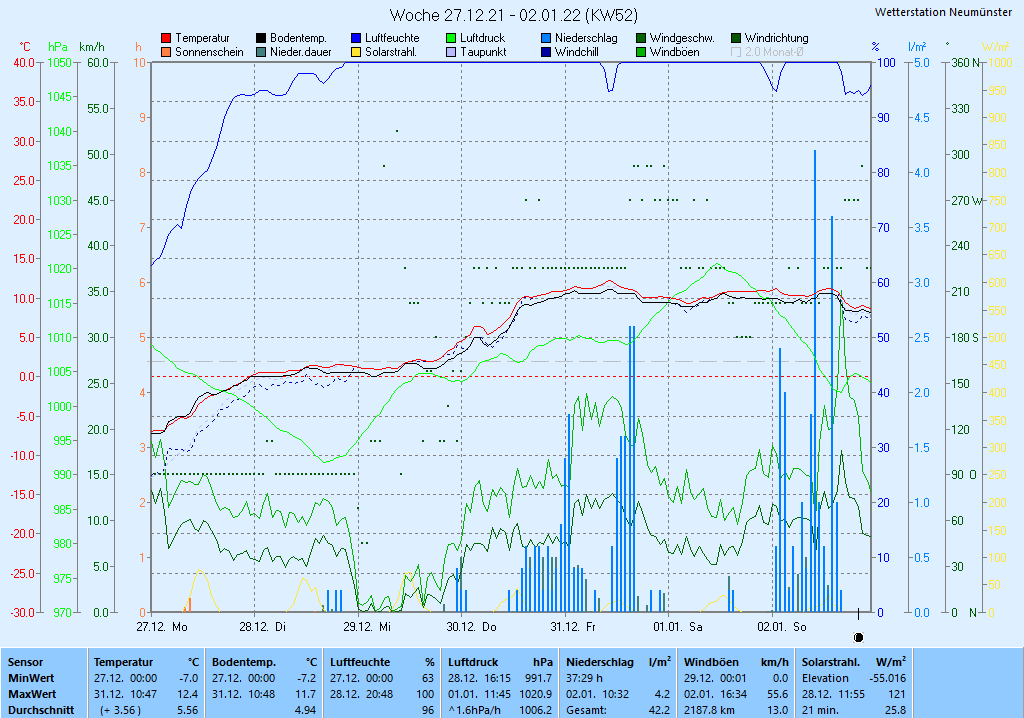The width and height of the screenshot is (1024, 718).
Task: Click the precipitation duration 37:29 h
Action: [x=584, y=678]
